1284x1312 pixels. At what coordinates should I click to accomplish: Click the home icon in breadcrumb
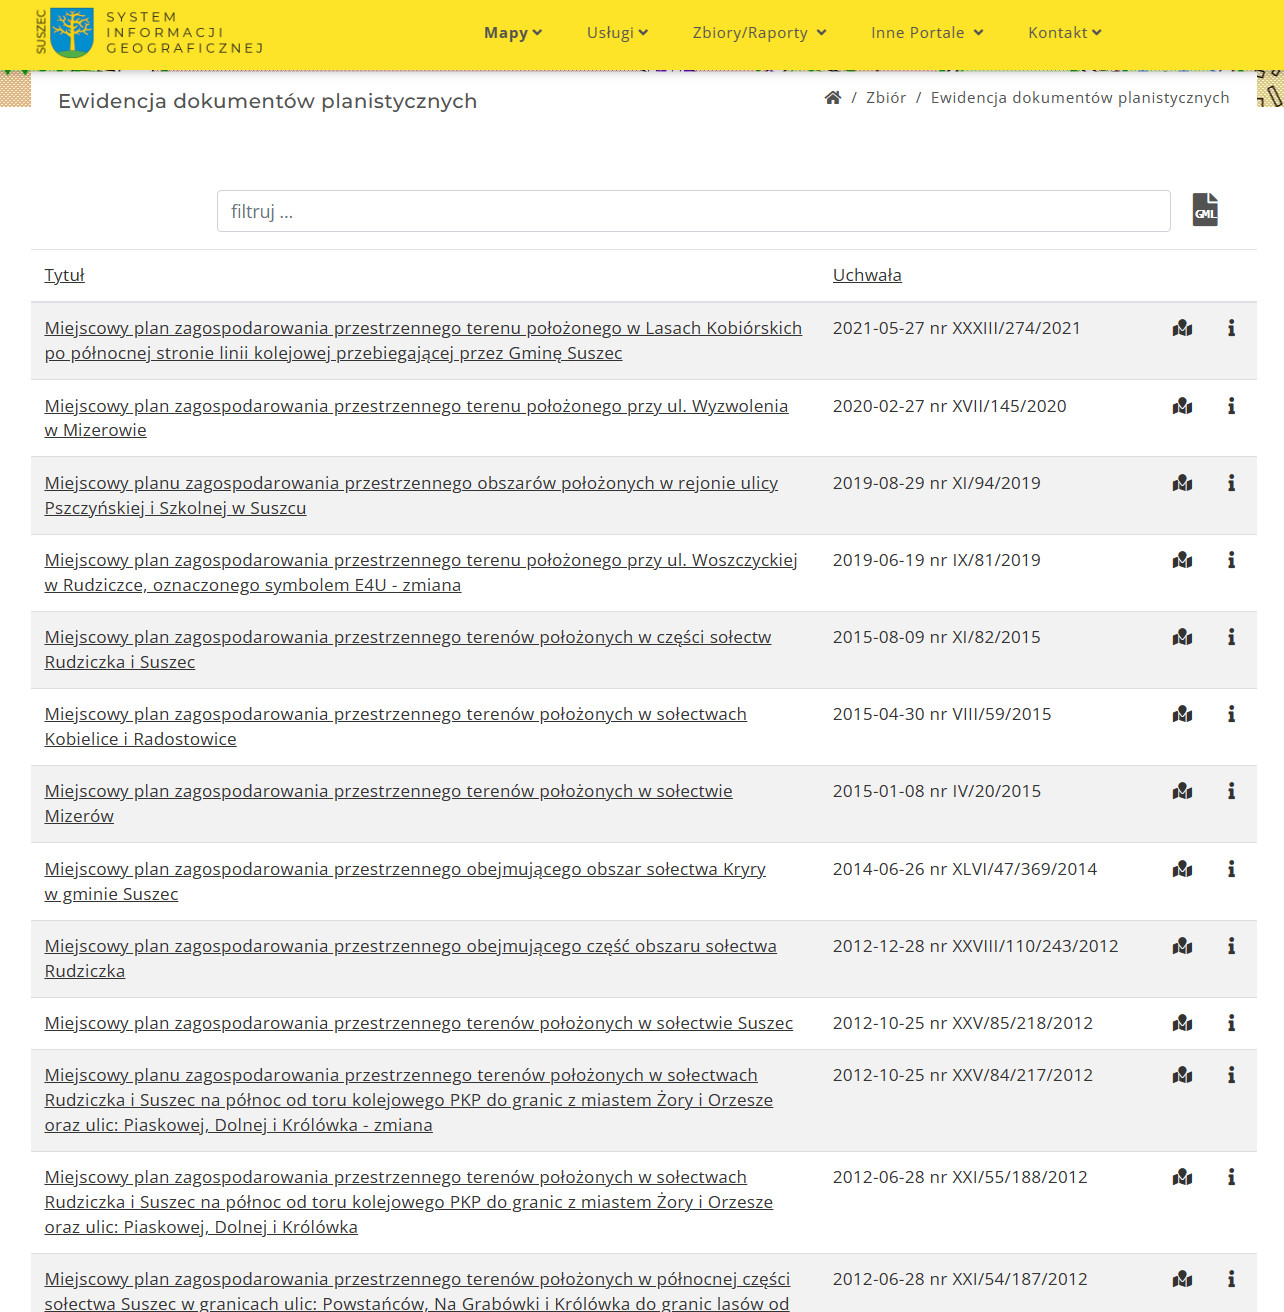(x=832, y=98)
